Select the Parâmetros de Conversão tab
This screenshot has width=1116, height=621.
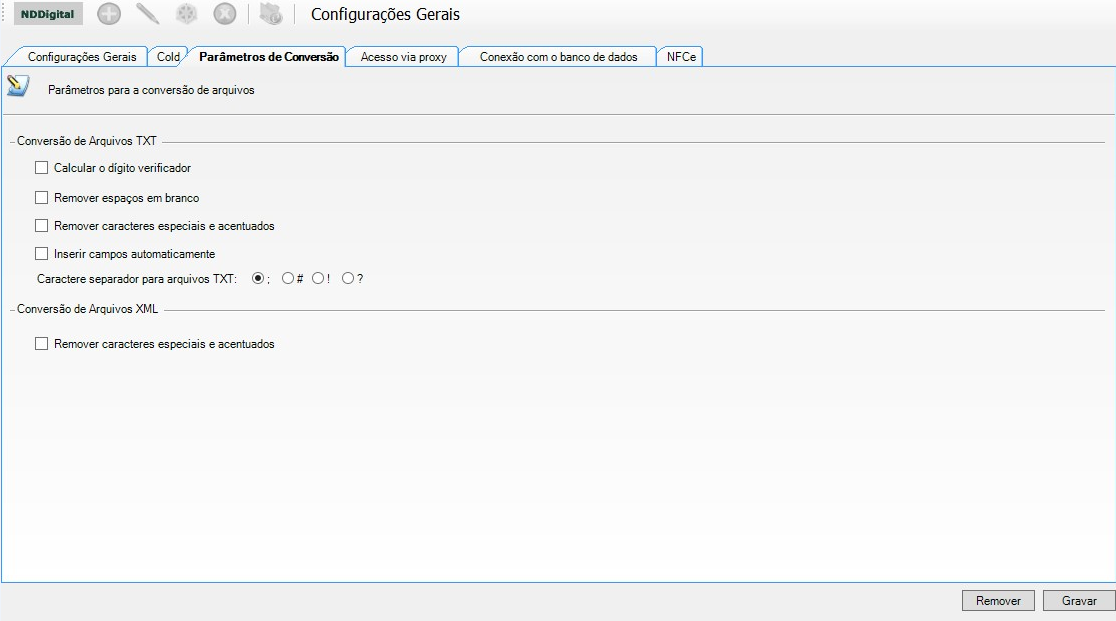[x=268, y=57]
